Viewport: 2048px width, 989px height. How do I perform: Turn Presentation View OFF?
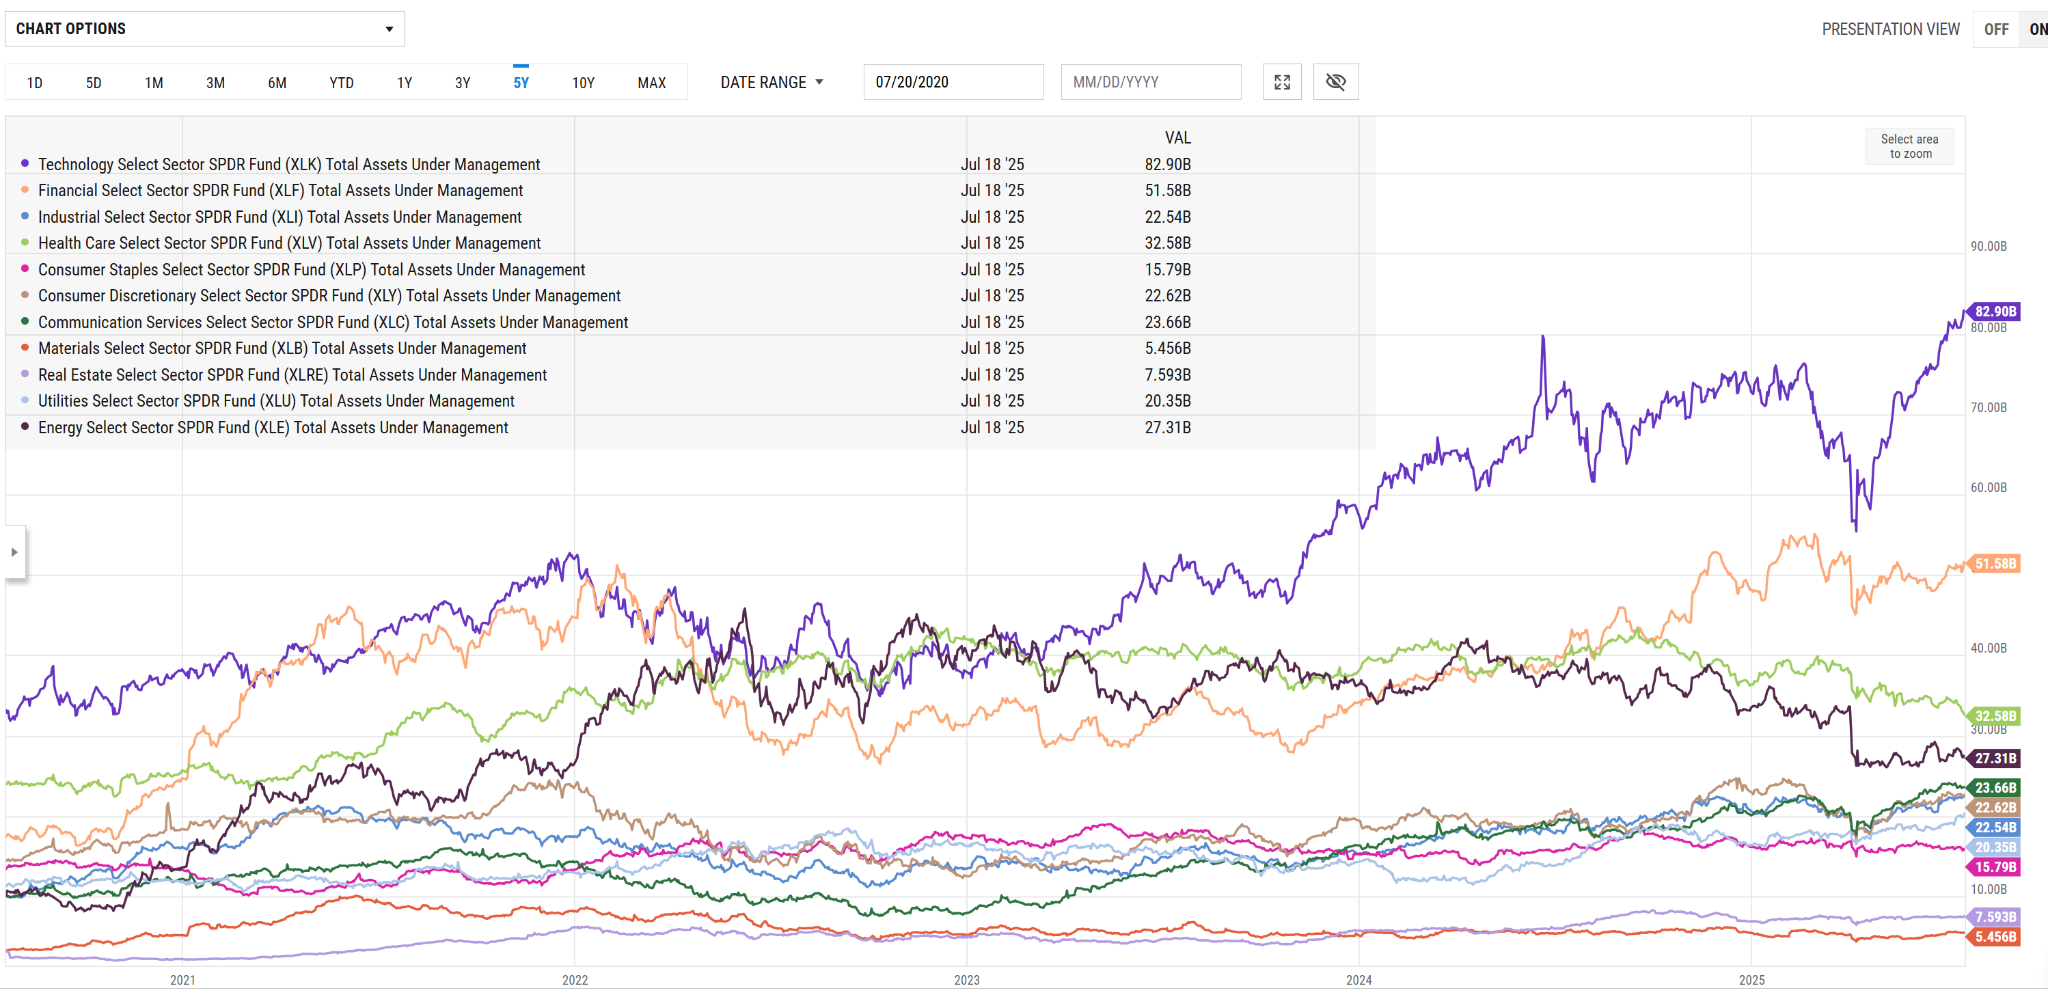1996,29
